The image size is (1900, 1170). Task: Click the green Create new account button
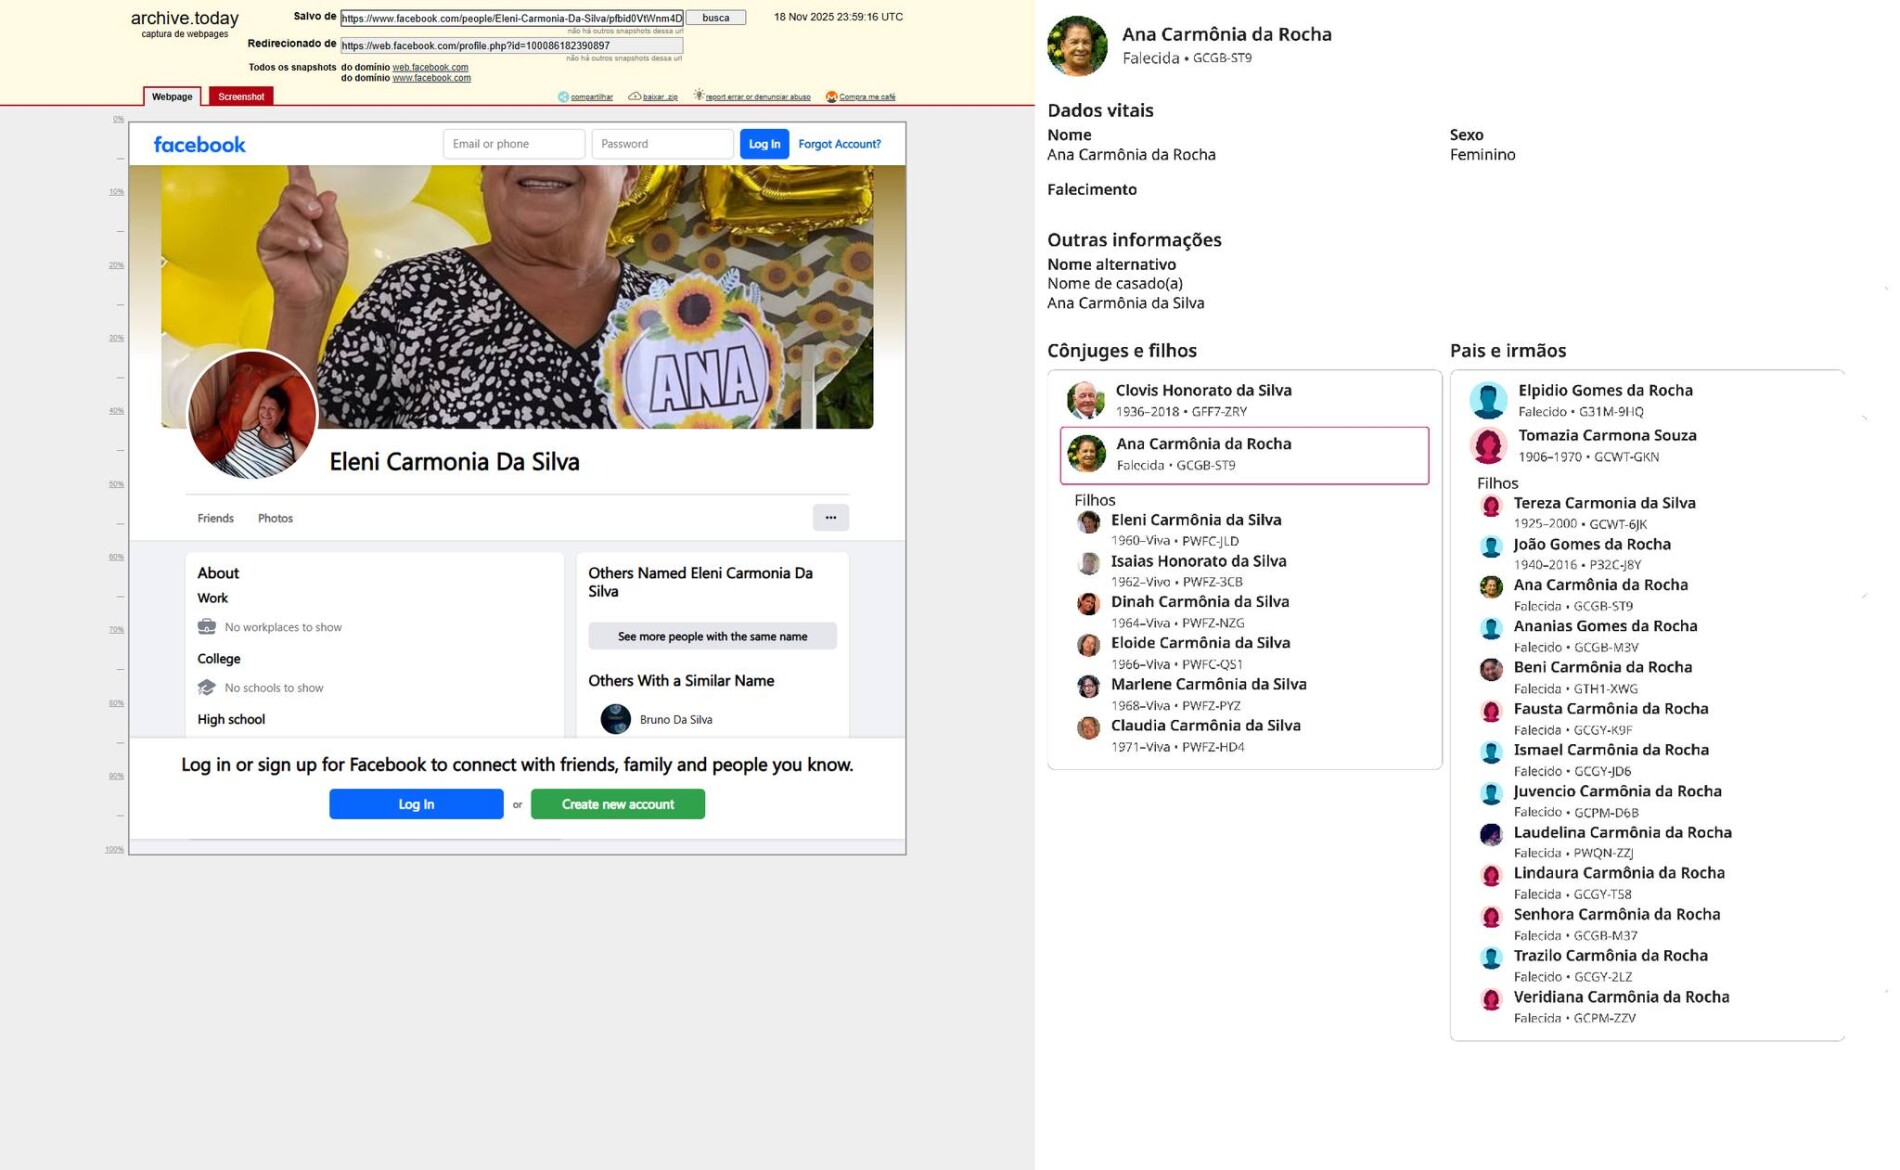tap(617, 804)
